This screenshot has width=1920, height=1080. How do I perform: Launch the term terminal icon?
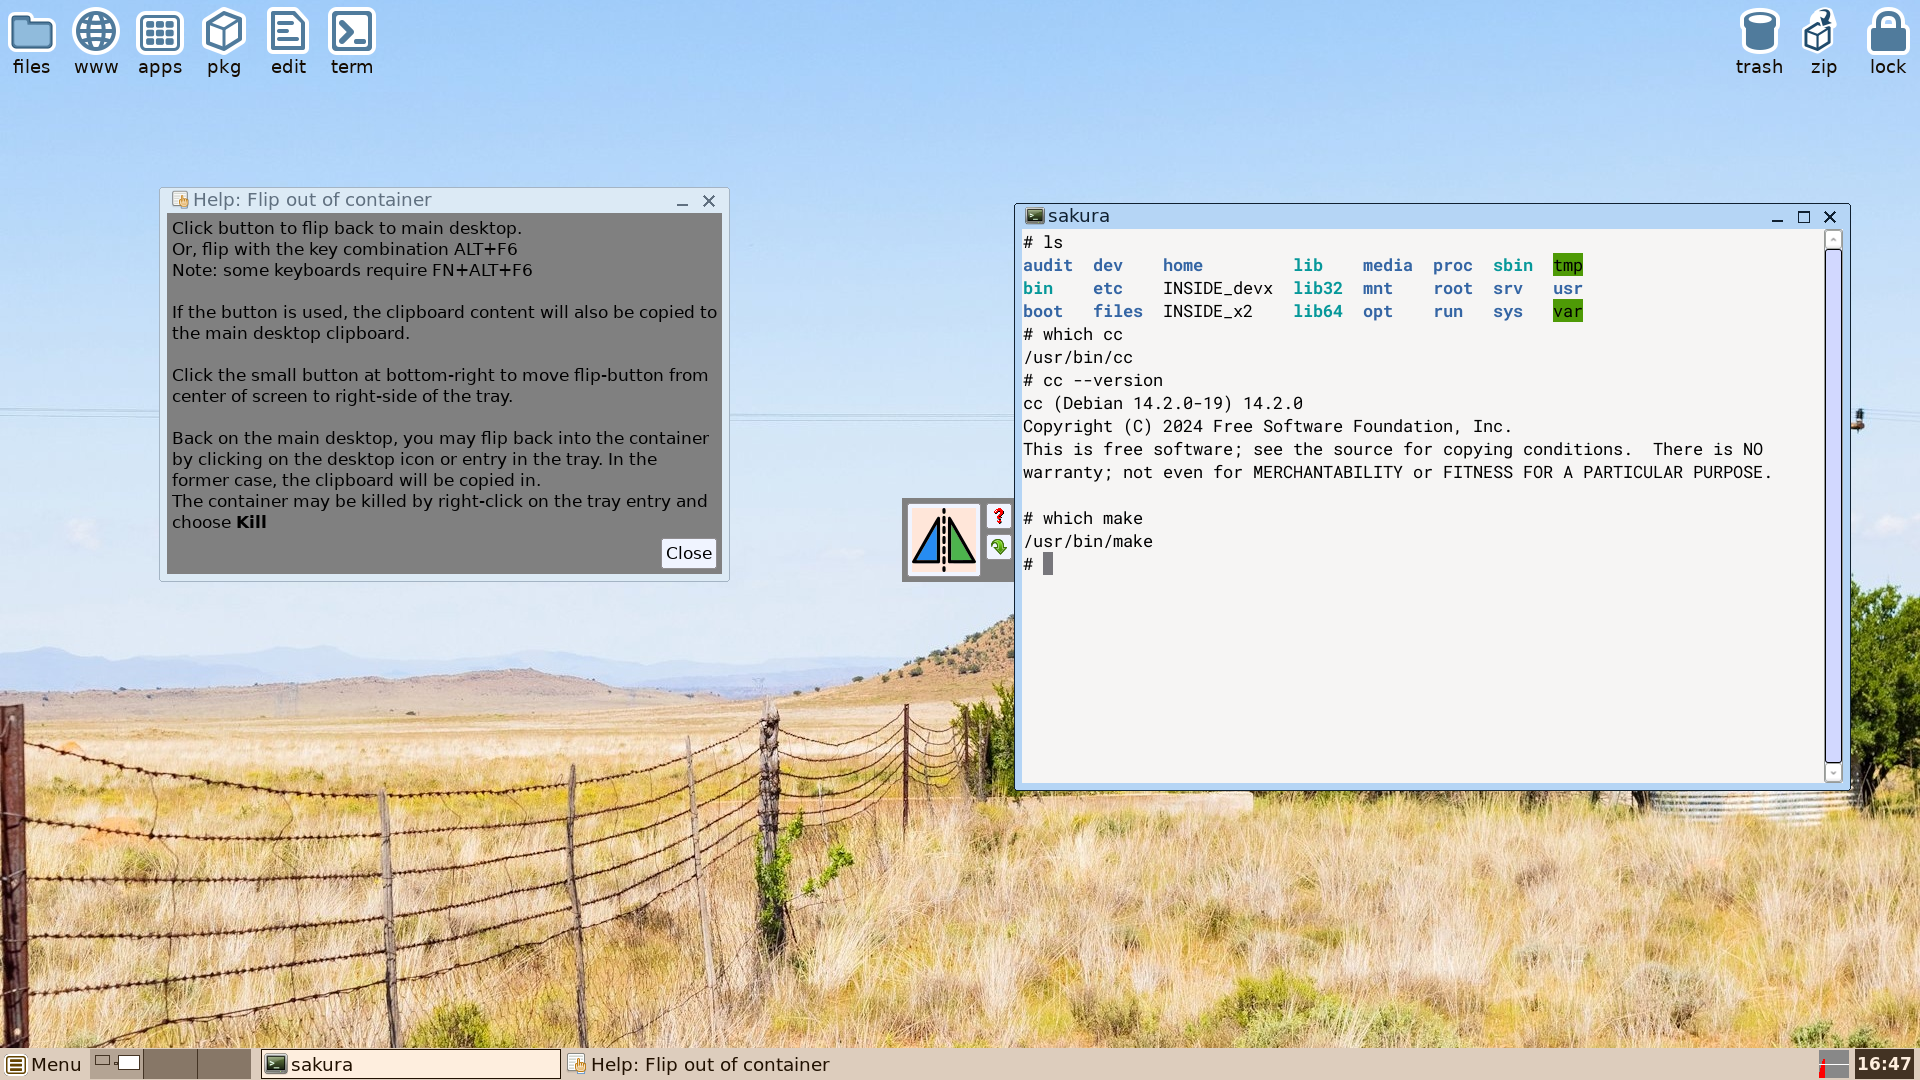(x=352, y=42)
